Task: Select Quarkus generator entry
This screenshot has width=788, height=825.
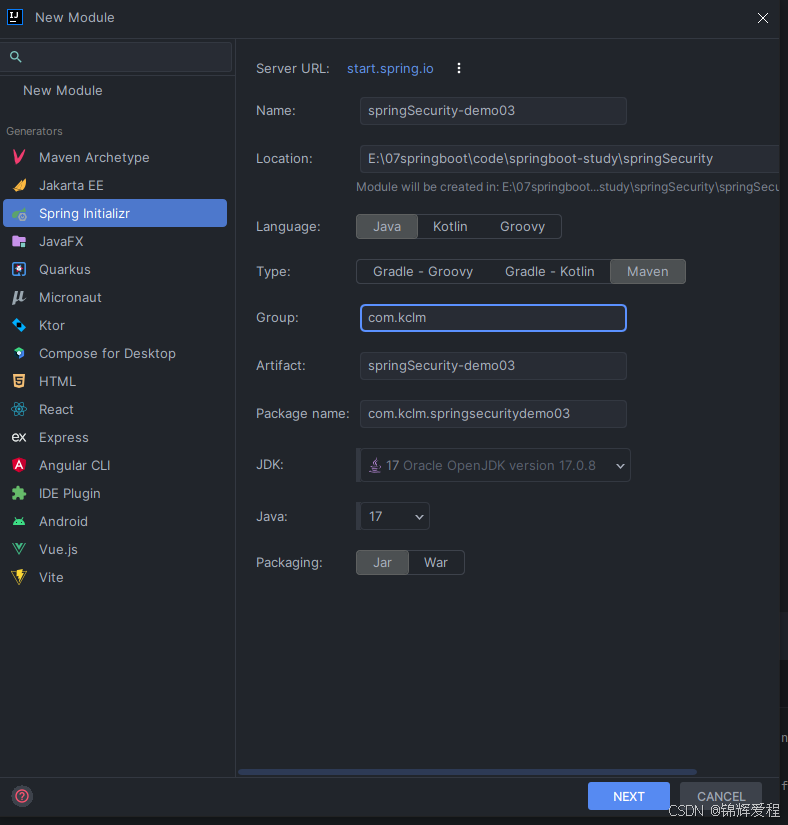Action: (115, 269)
